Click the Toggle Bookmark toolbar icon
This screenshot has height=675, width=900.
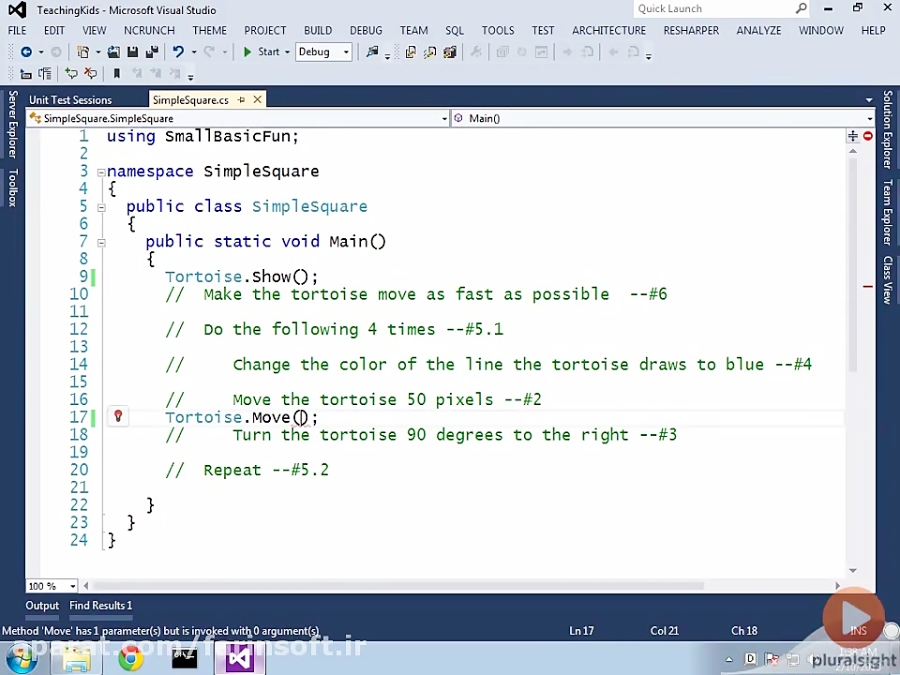pos(117,74)
